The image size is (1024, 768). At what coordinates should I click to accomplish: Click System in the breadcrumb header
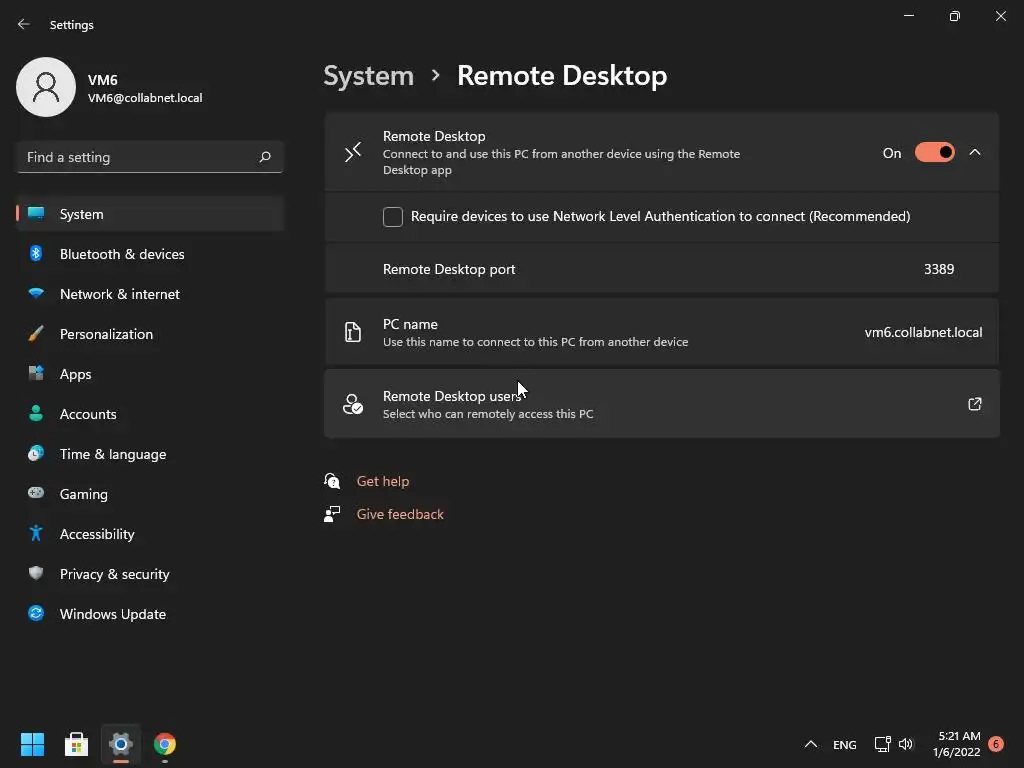tap(368, 76)
